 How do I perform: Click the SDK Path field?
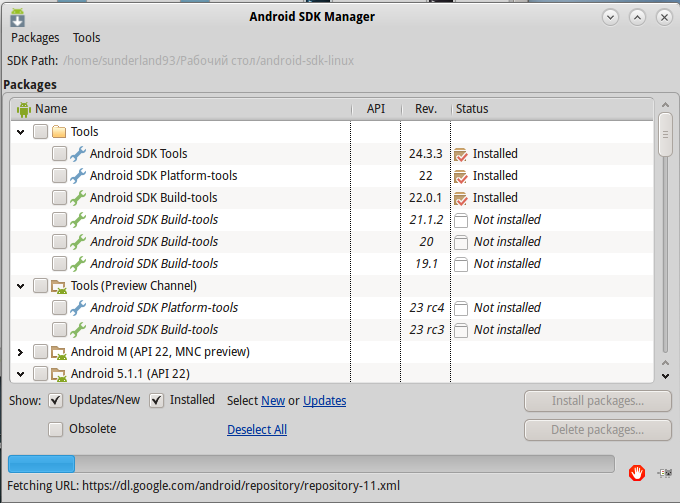pos(209,61)
